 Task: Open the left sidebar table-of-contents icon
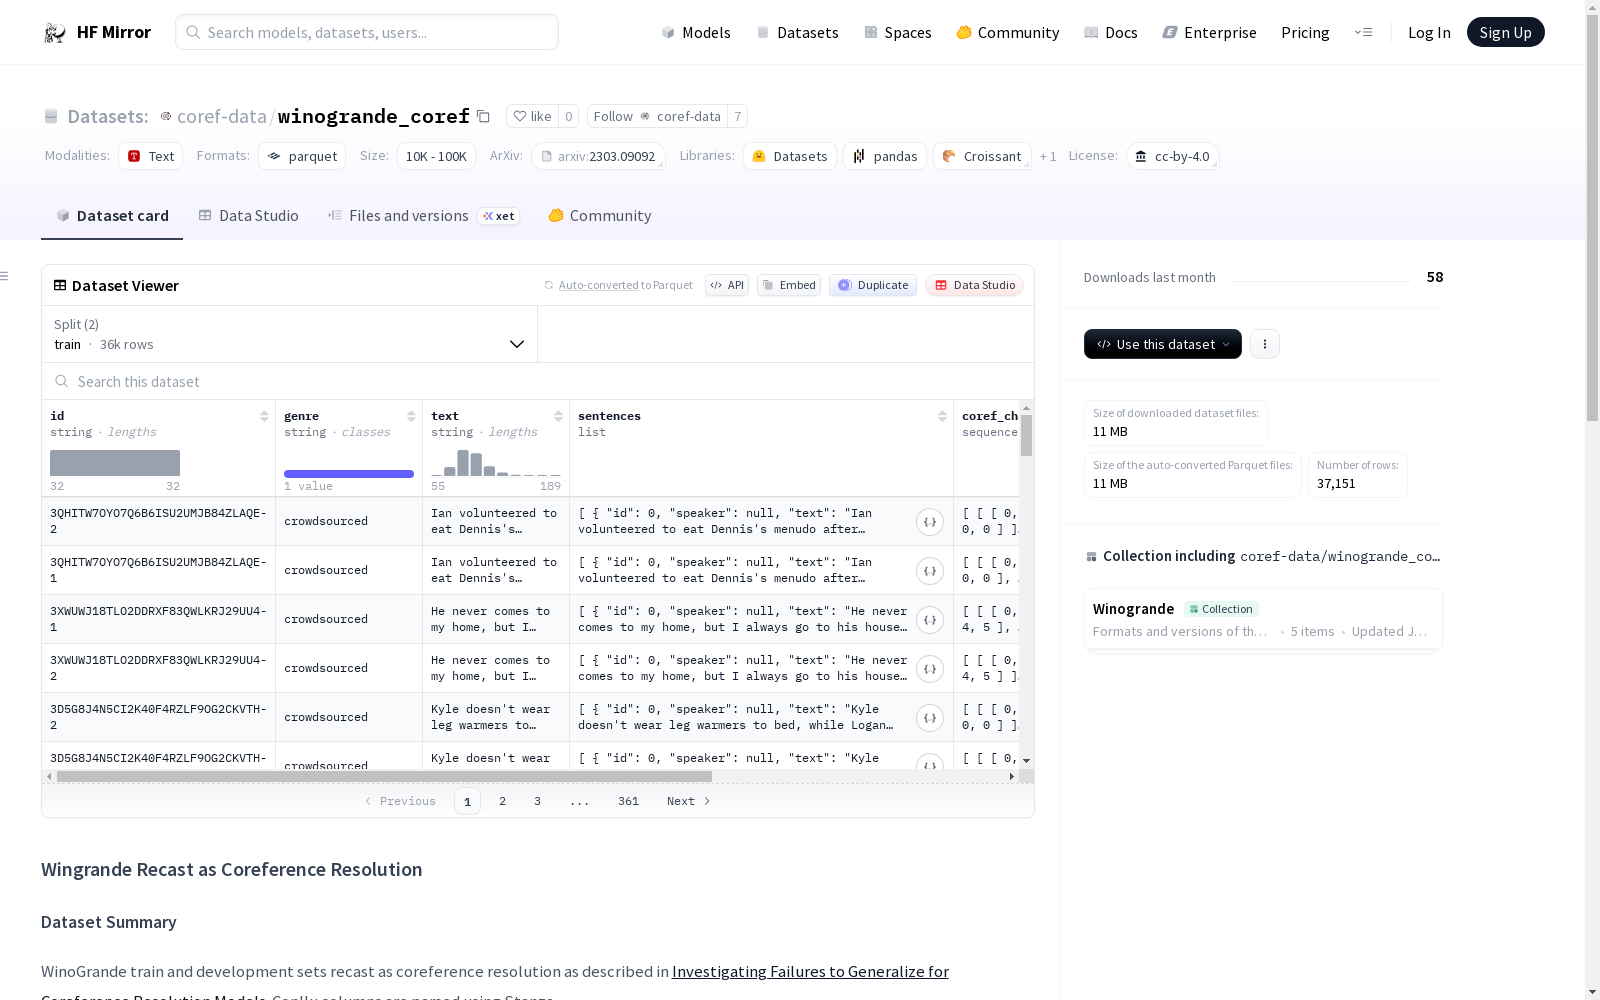point(5,276)
